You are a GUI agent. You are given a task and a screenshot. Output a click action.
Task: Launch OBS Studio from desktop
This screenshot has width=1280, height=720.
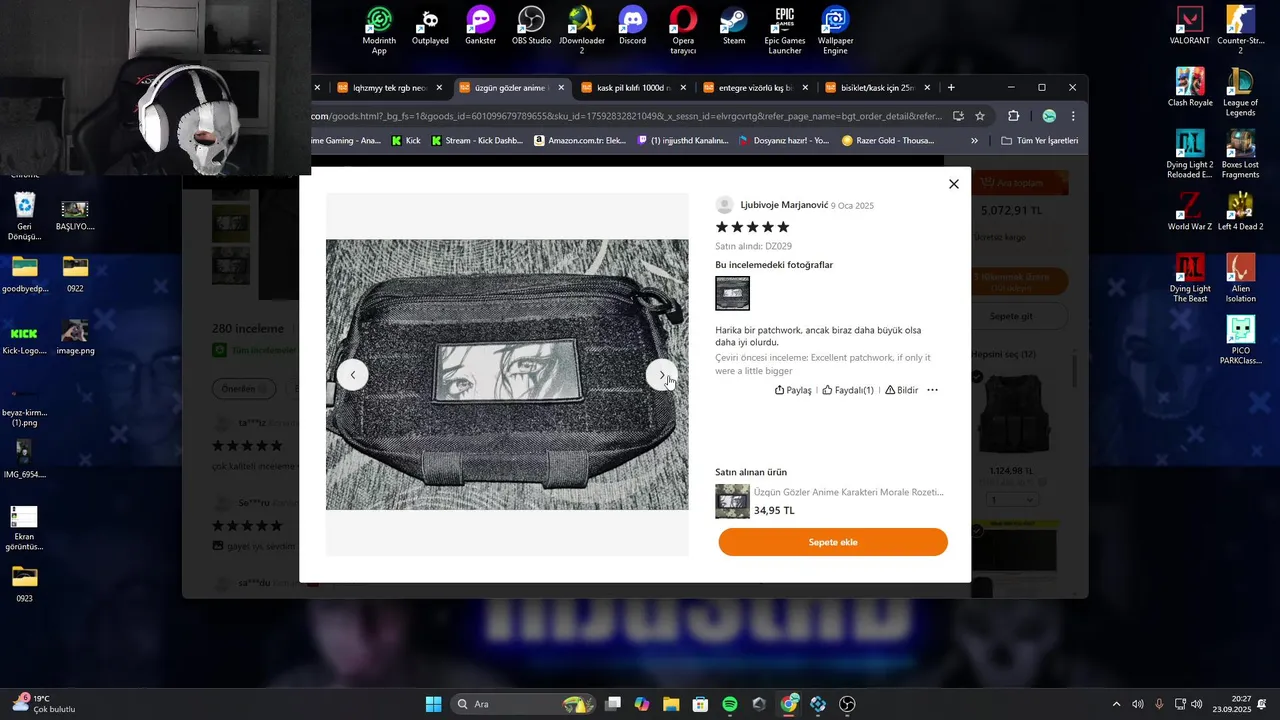531,26
